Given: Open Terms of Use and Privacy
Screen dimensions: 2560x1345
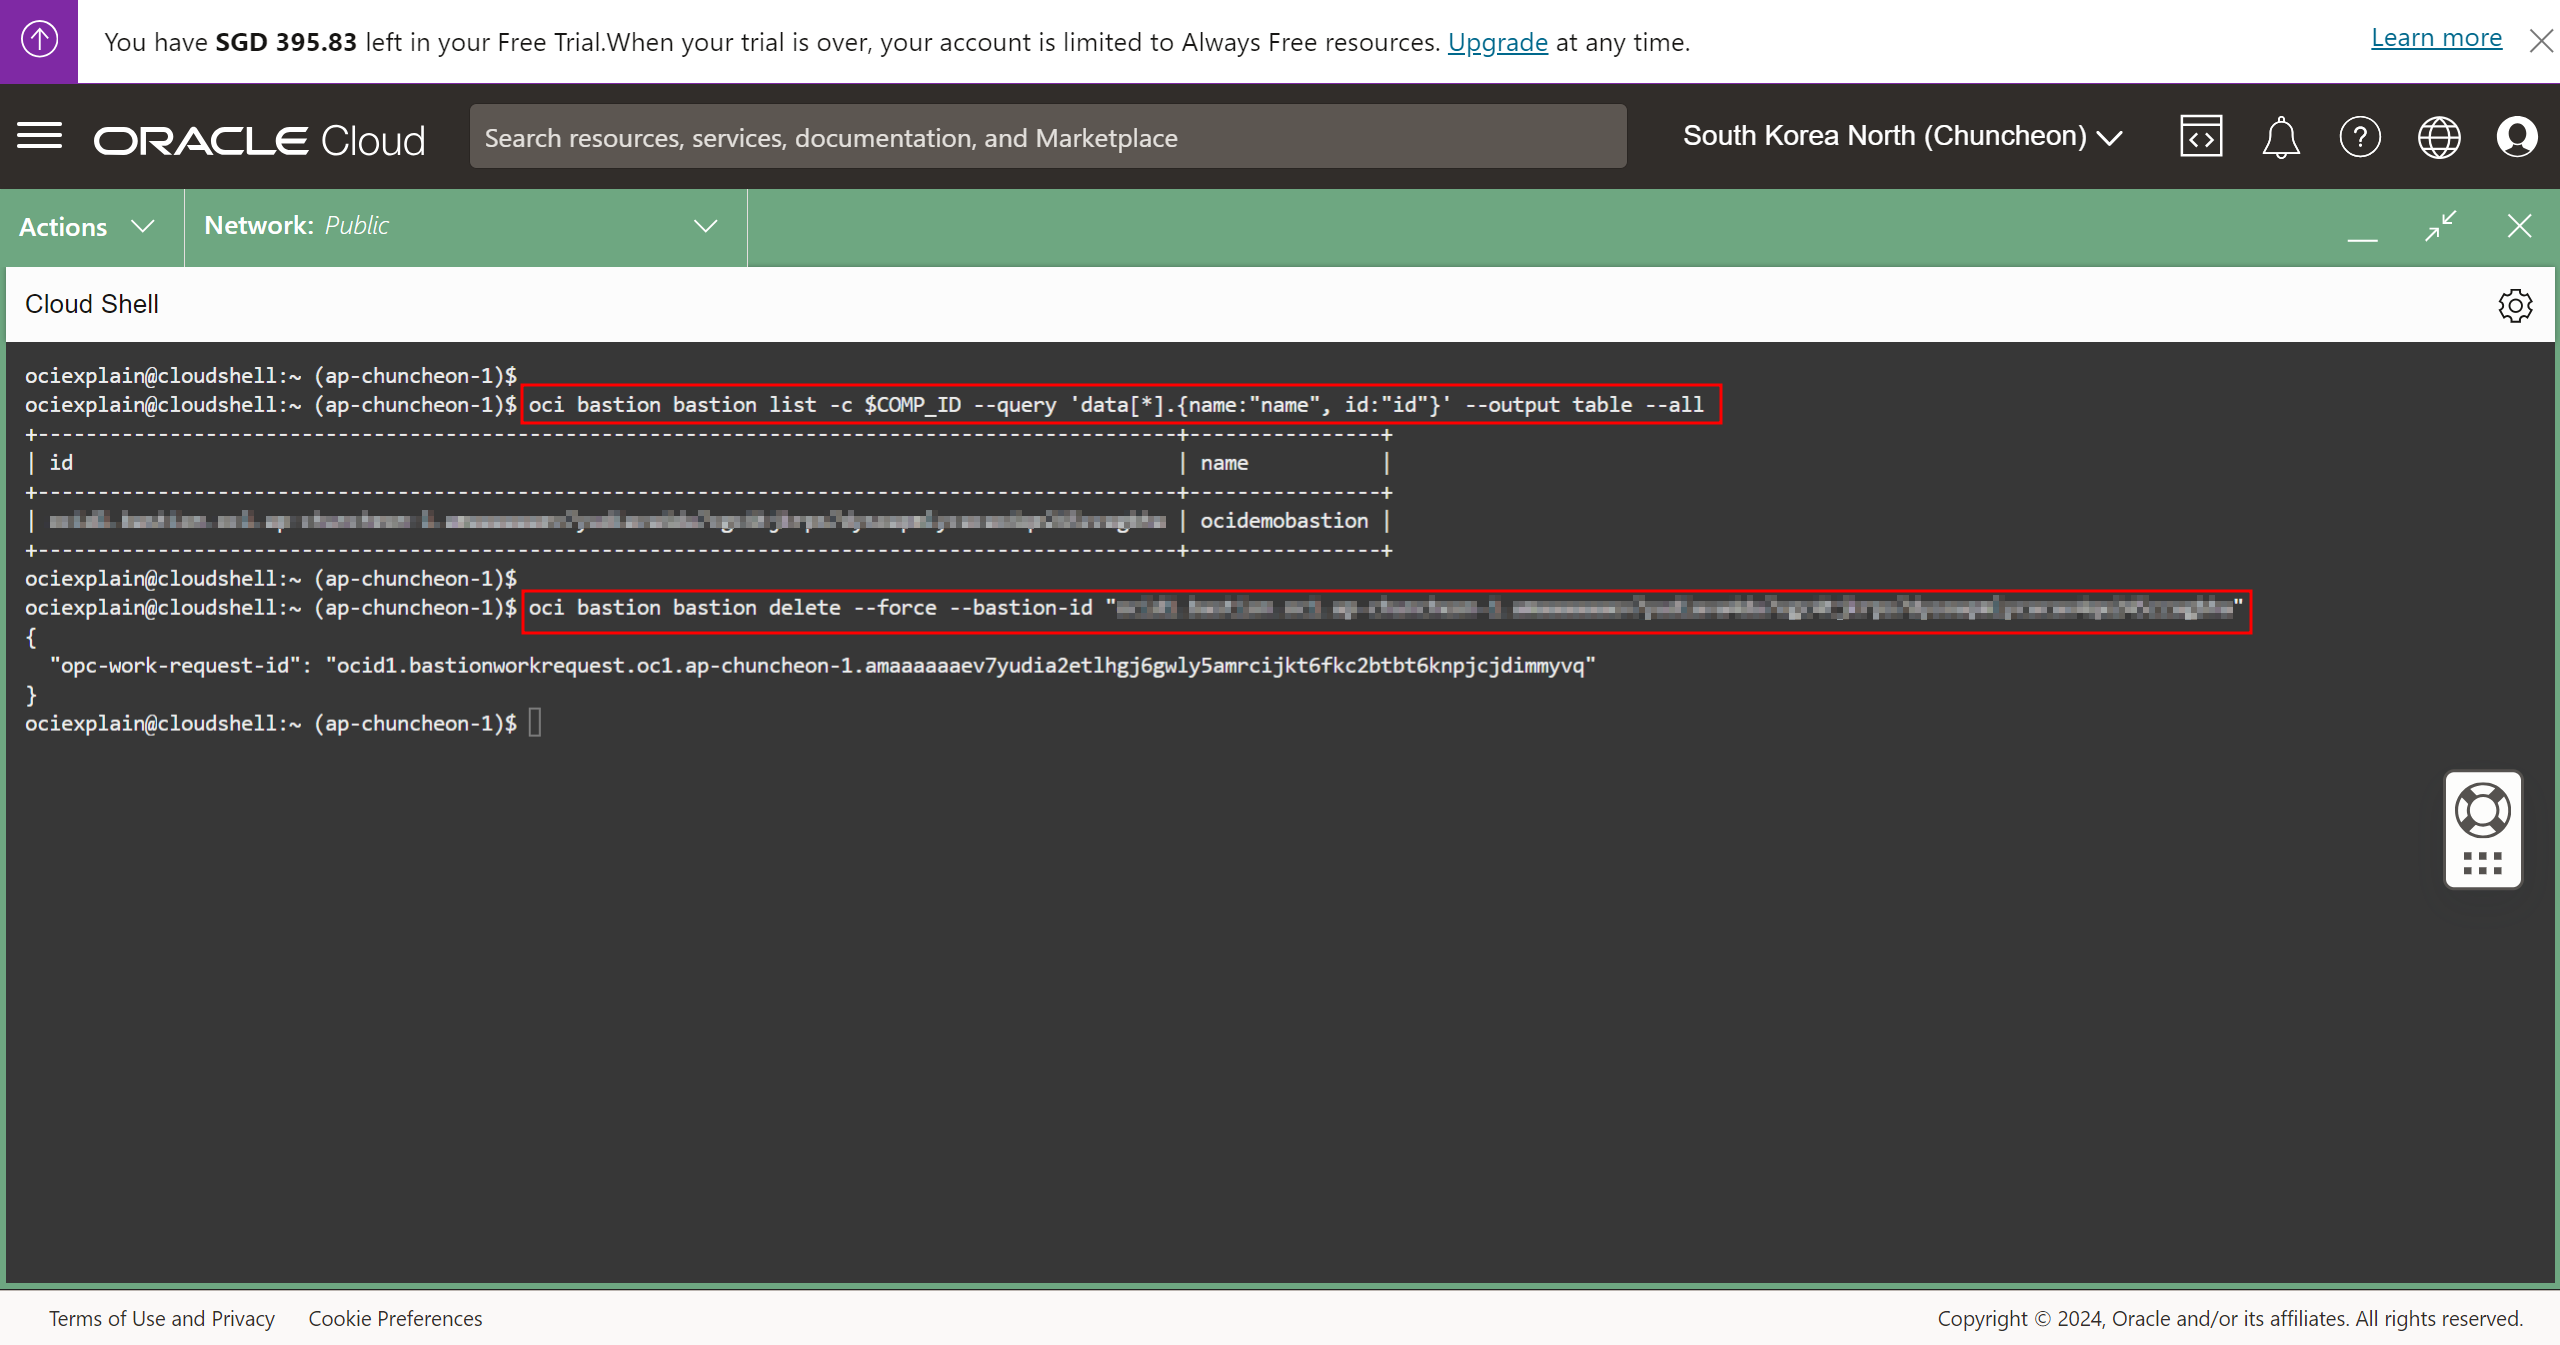Looking at the screenshot, I should pos(162,1318).
